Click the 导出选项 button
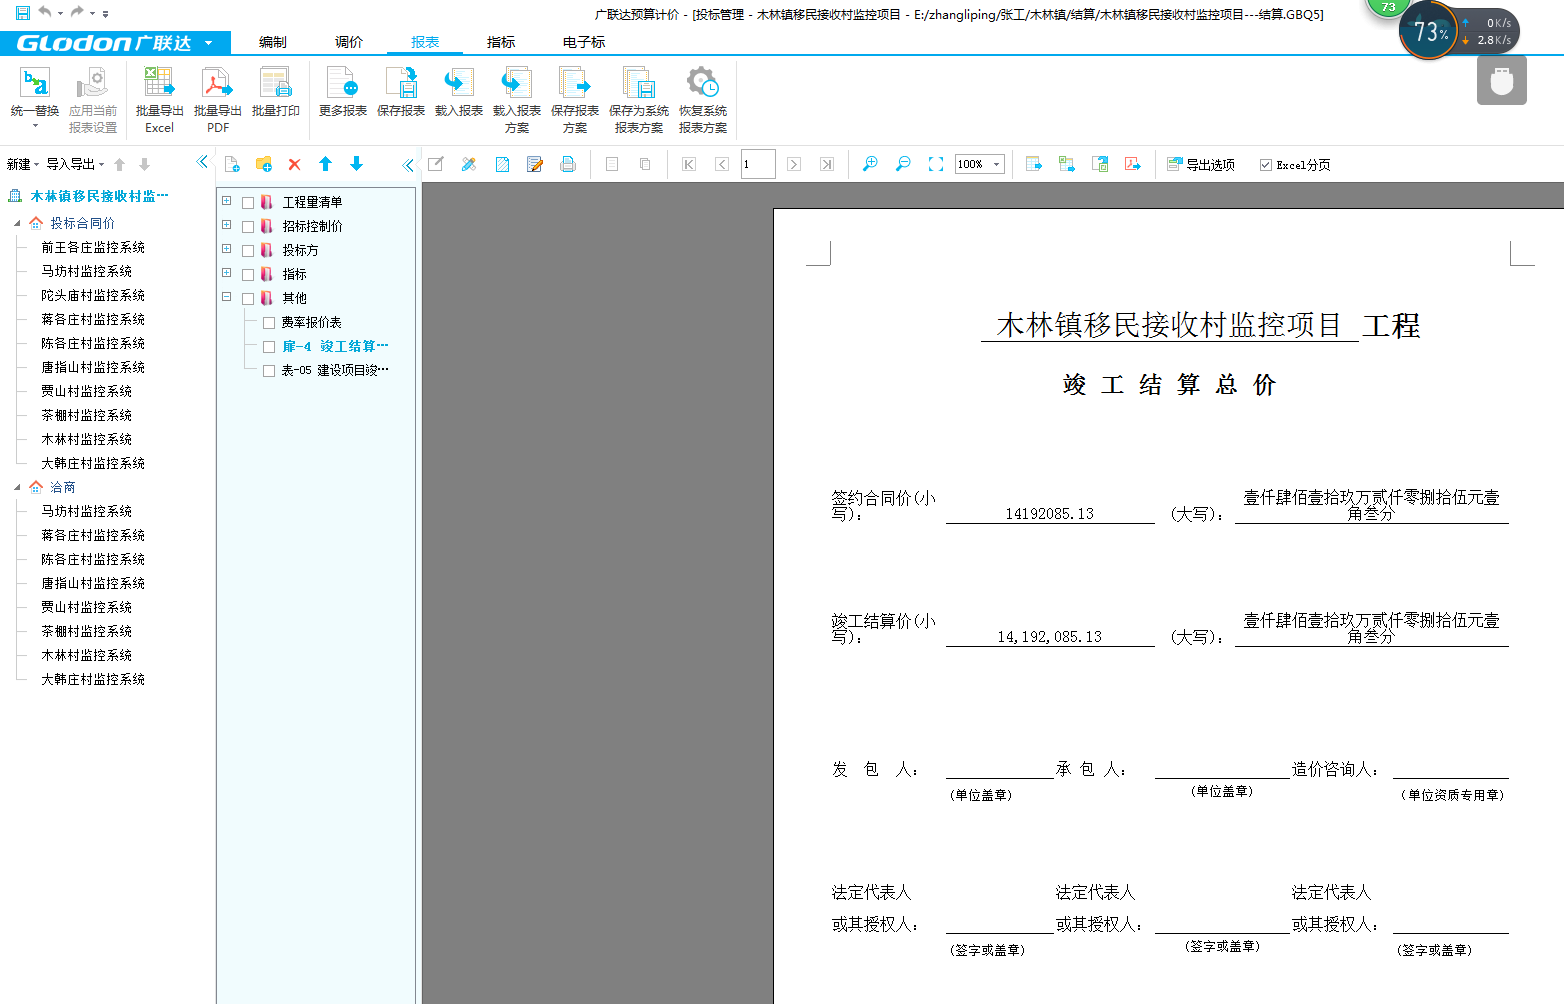Viewport: 1564px width, 1004px height. [1200, 165]
